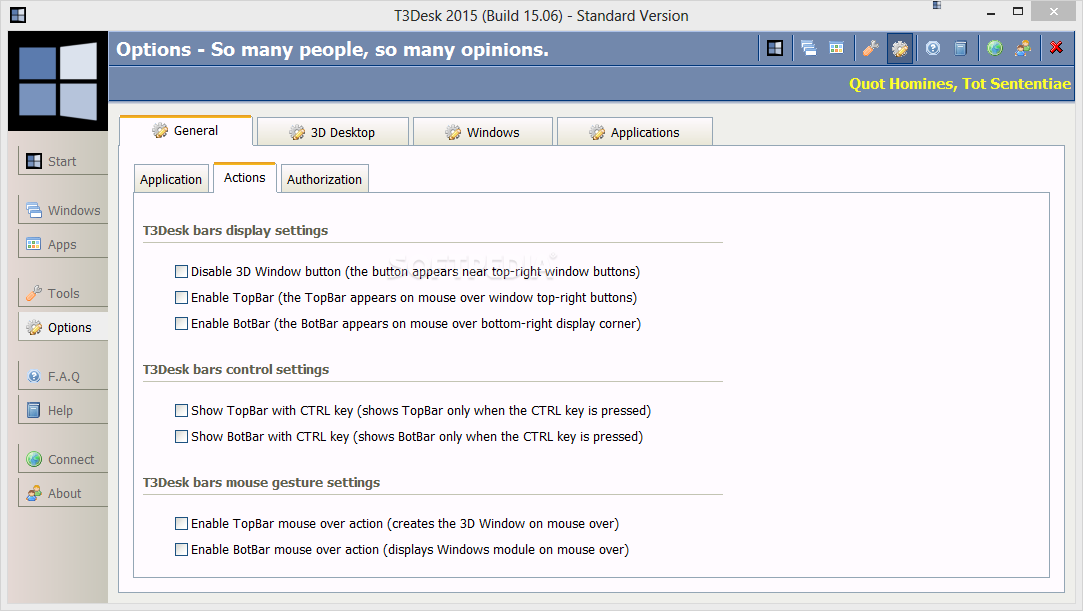This screenshot has width=1083, height=611.
Task: Check Show TopBar with CTRL key
Action: click(182, 410)
